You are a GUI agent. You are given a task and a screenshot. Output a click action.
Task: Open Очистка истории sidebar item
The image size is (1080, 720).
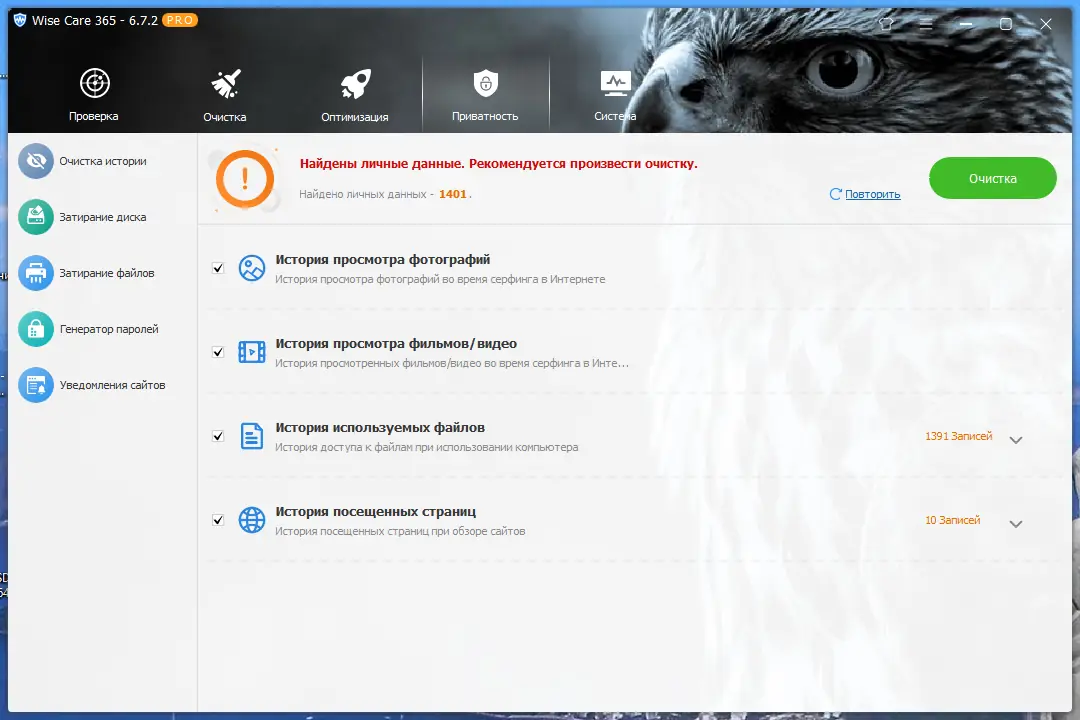pyautogui.click(x=102, y=161)
